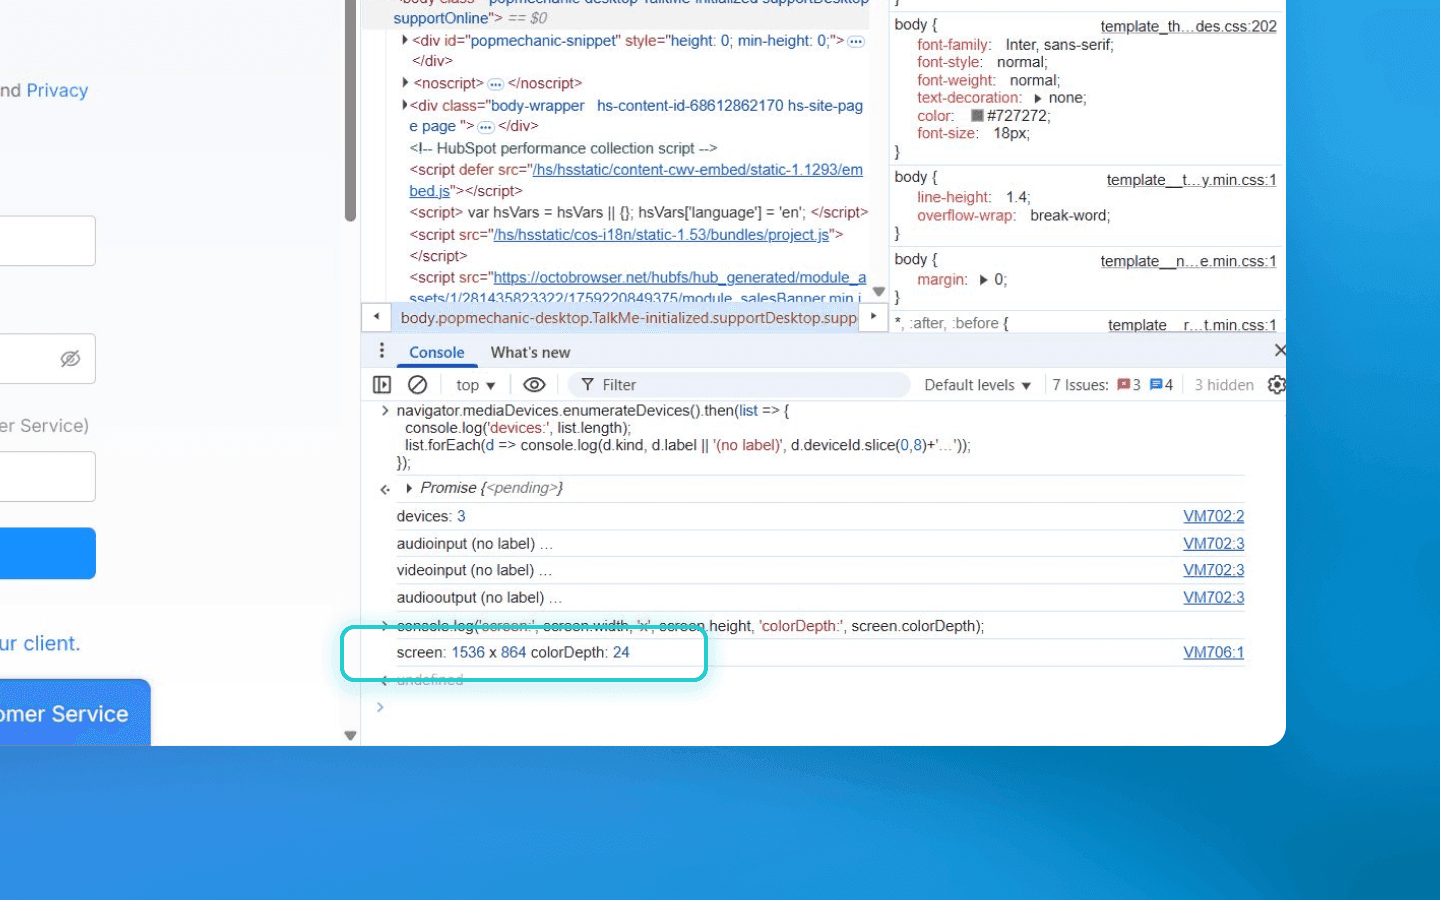Create a live expression via eye icon
Viewport: 1440px width, 900px height.
pos(534,385)
